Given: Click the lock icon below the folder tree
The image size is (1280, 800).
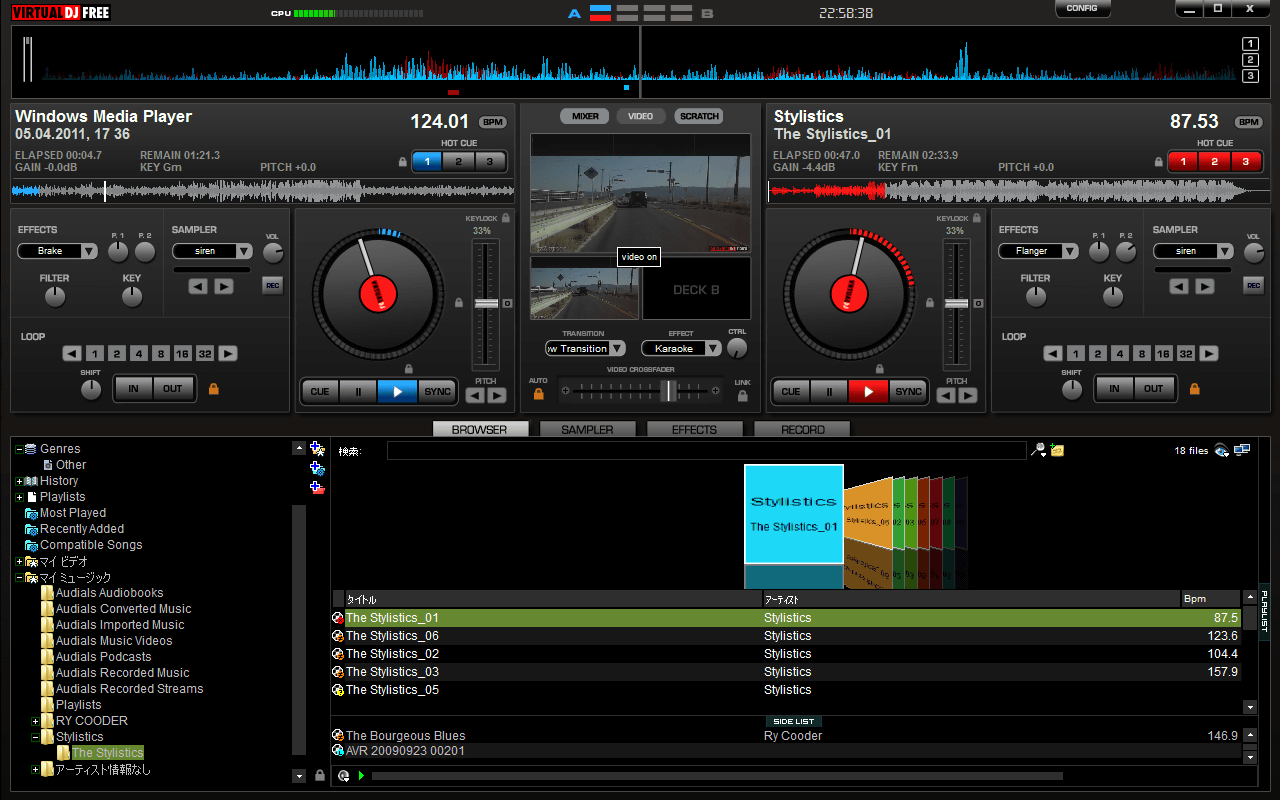Looking at the screenshot, I should click(x=320, y=775).
